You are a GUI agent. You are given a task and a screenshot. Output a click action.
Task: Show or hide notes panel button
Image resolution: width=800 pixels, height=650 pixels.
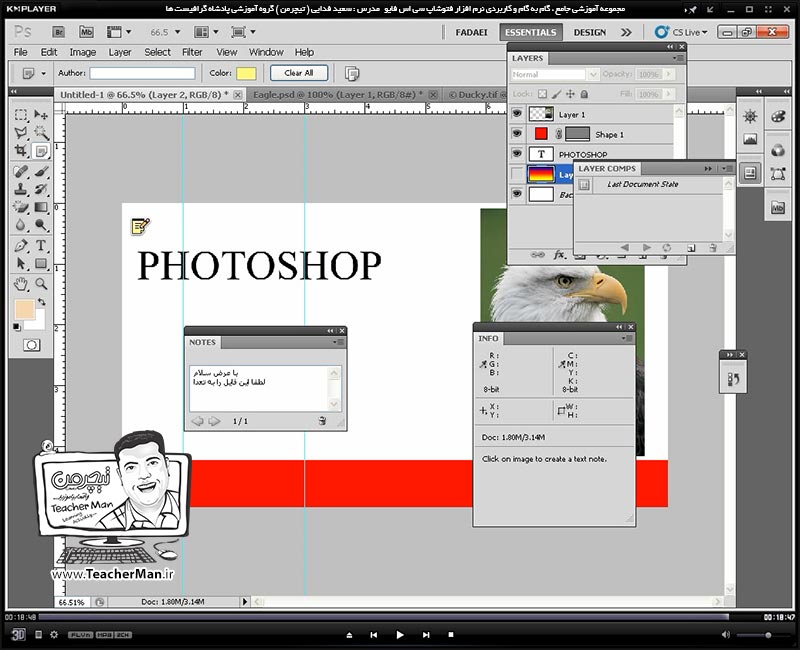(x=352, y=73)
